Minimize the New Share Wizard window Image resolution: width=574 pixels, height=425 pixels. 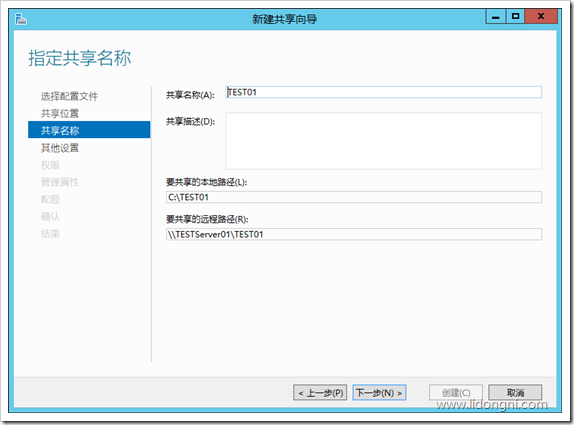point(496,16)
